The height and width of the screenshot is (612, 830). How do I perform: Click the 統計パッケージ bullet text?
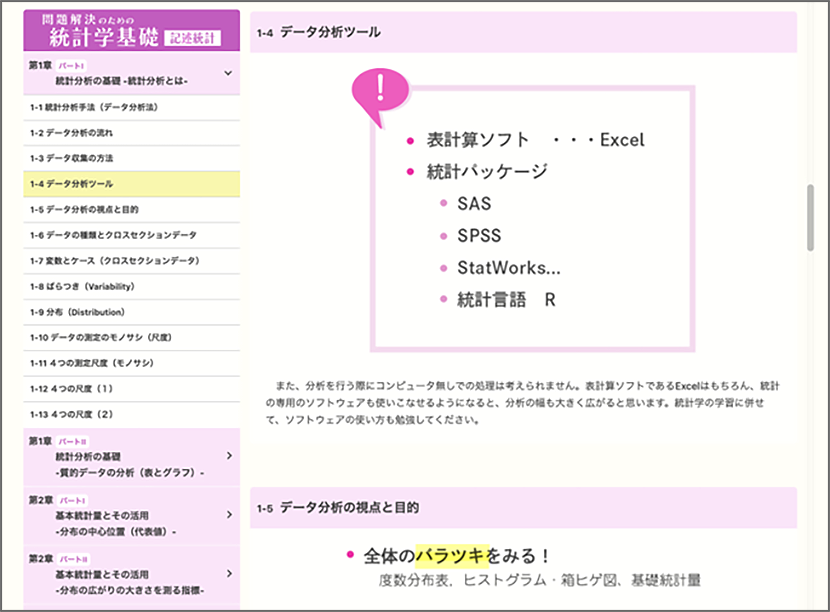pos(486,172)
